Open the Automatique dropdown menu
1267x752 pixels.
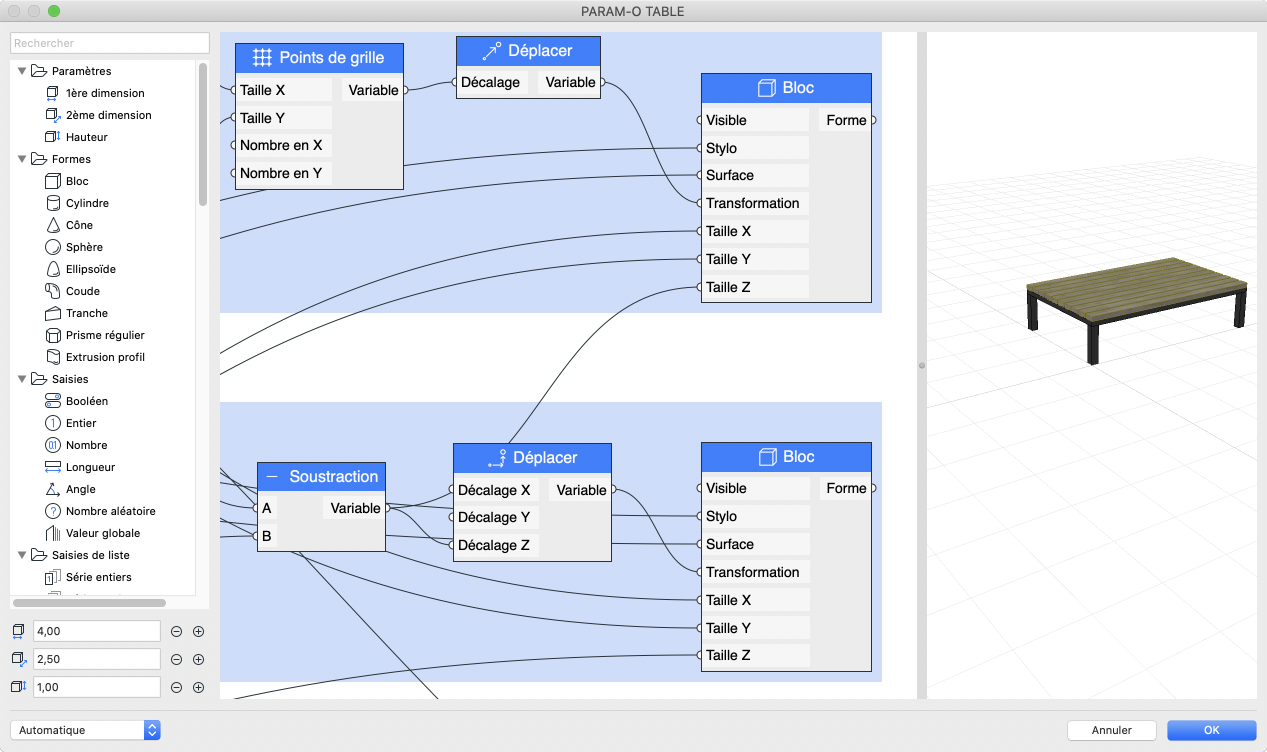coord(86,730)
